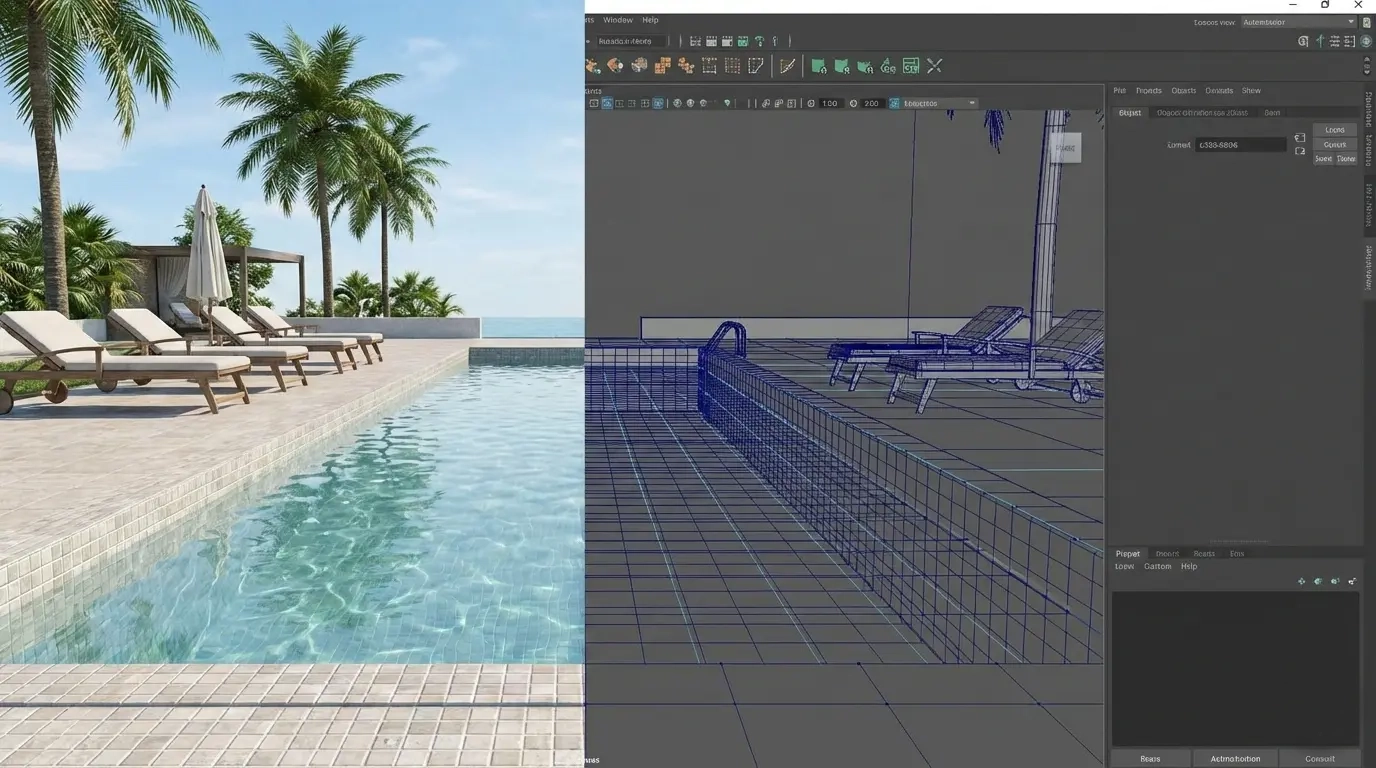
Task: Click the move-arrows icon above the dark list panel
Action: 1301,581
